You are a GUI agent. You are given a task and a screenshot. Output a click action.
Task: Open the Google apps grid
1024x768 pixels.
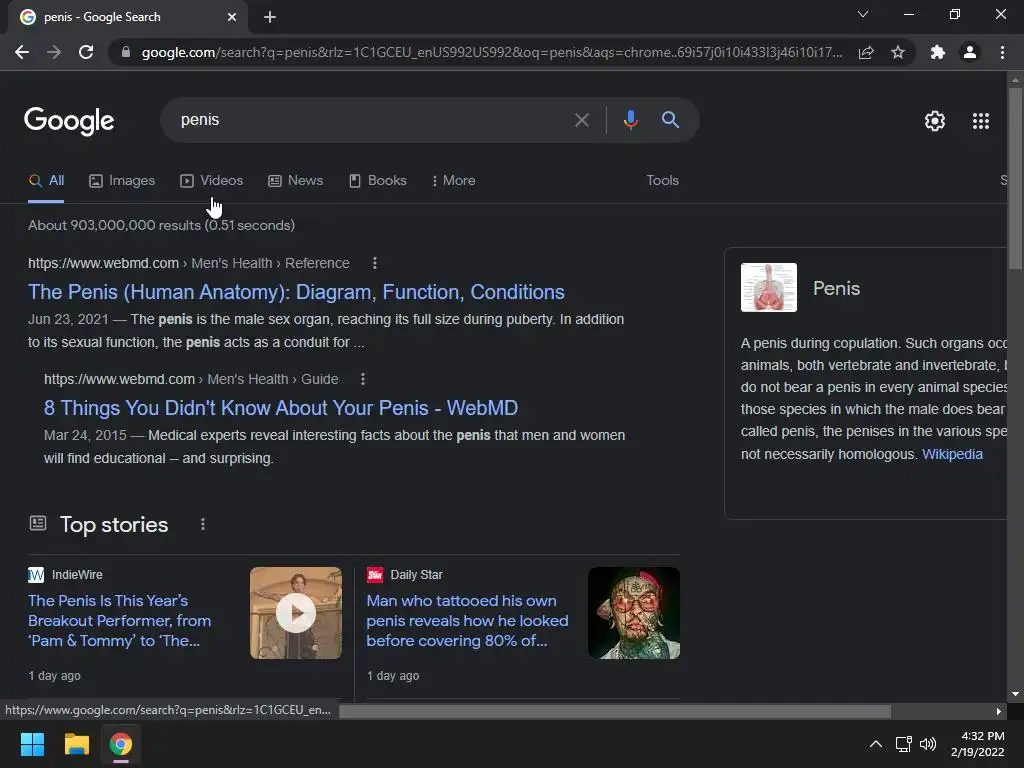tap(981, 121)
